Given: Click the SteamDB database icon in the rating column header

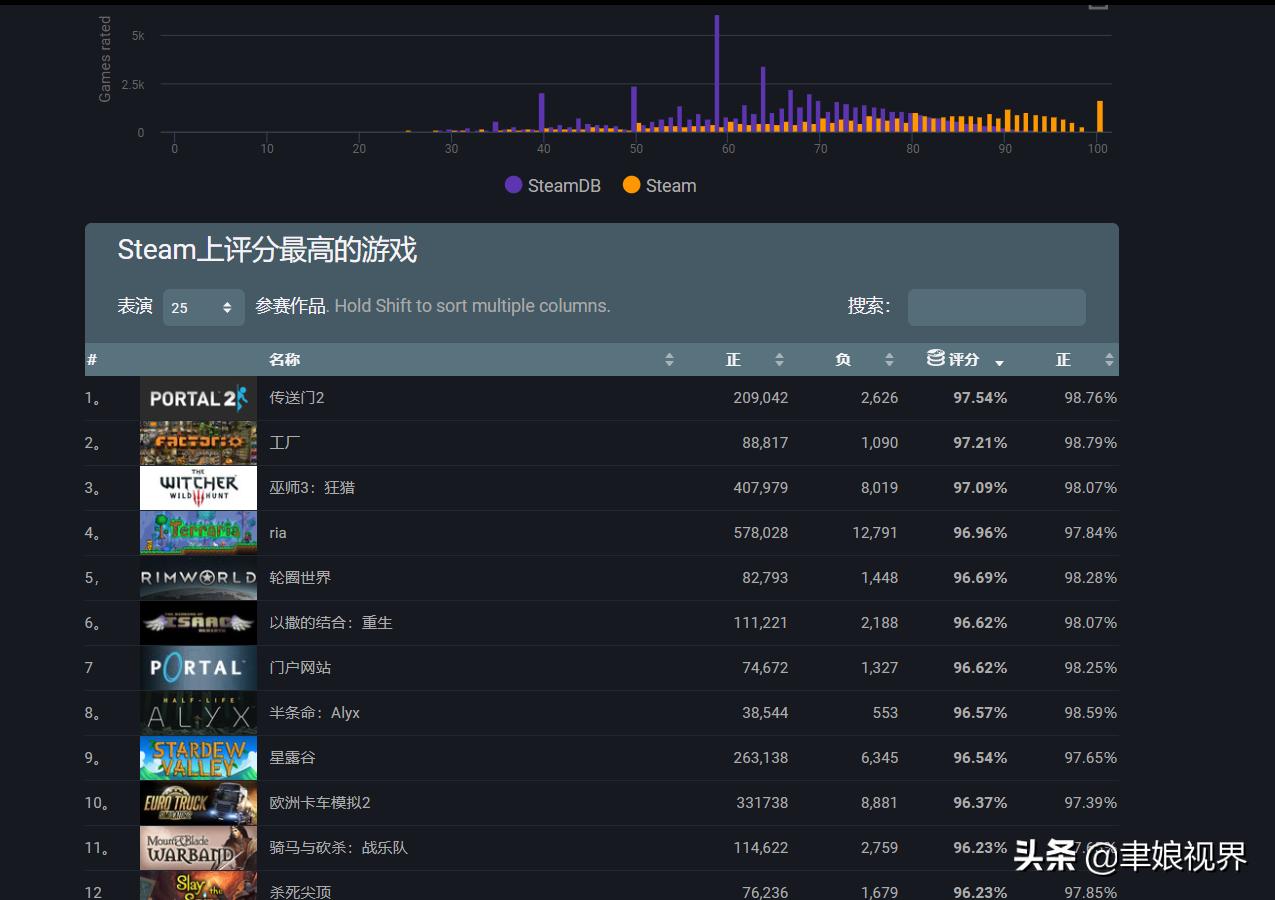Looking at the screenshot, I should click(936, 359).
